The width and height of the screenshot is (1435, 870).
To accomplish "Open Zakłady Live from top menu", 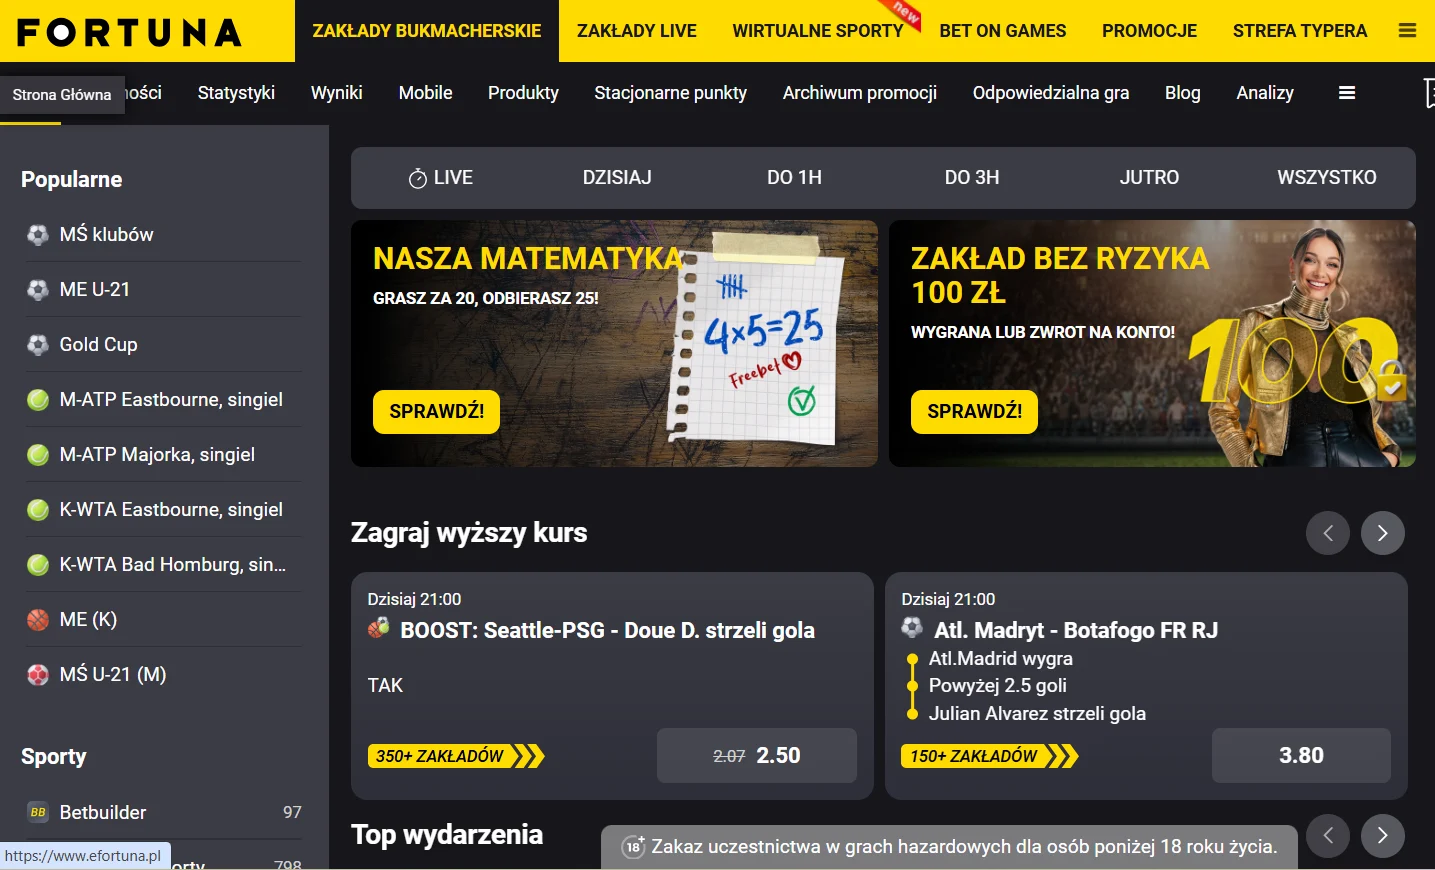I will coord(636,31).
